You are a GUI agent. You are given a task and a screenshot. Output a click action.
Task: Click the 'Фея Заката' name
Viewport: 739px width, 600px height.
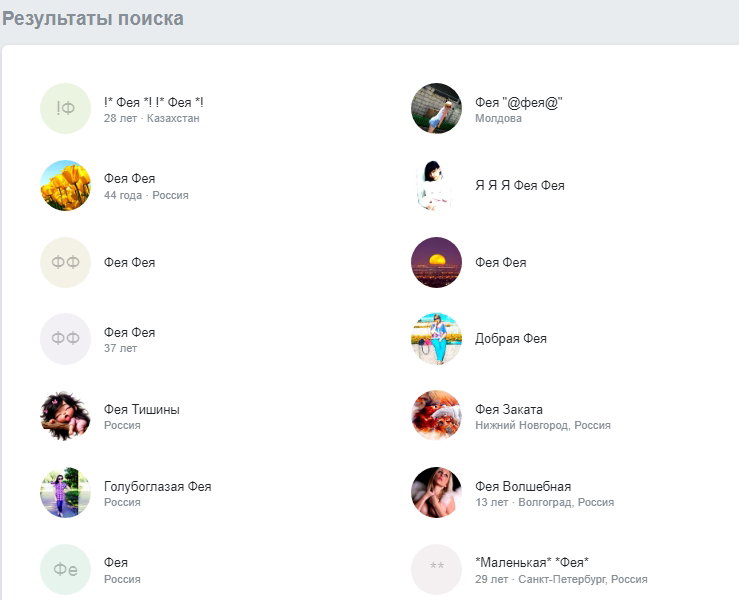click(509, 409)
